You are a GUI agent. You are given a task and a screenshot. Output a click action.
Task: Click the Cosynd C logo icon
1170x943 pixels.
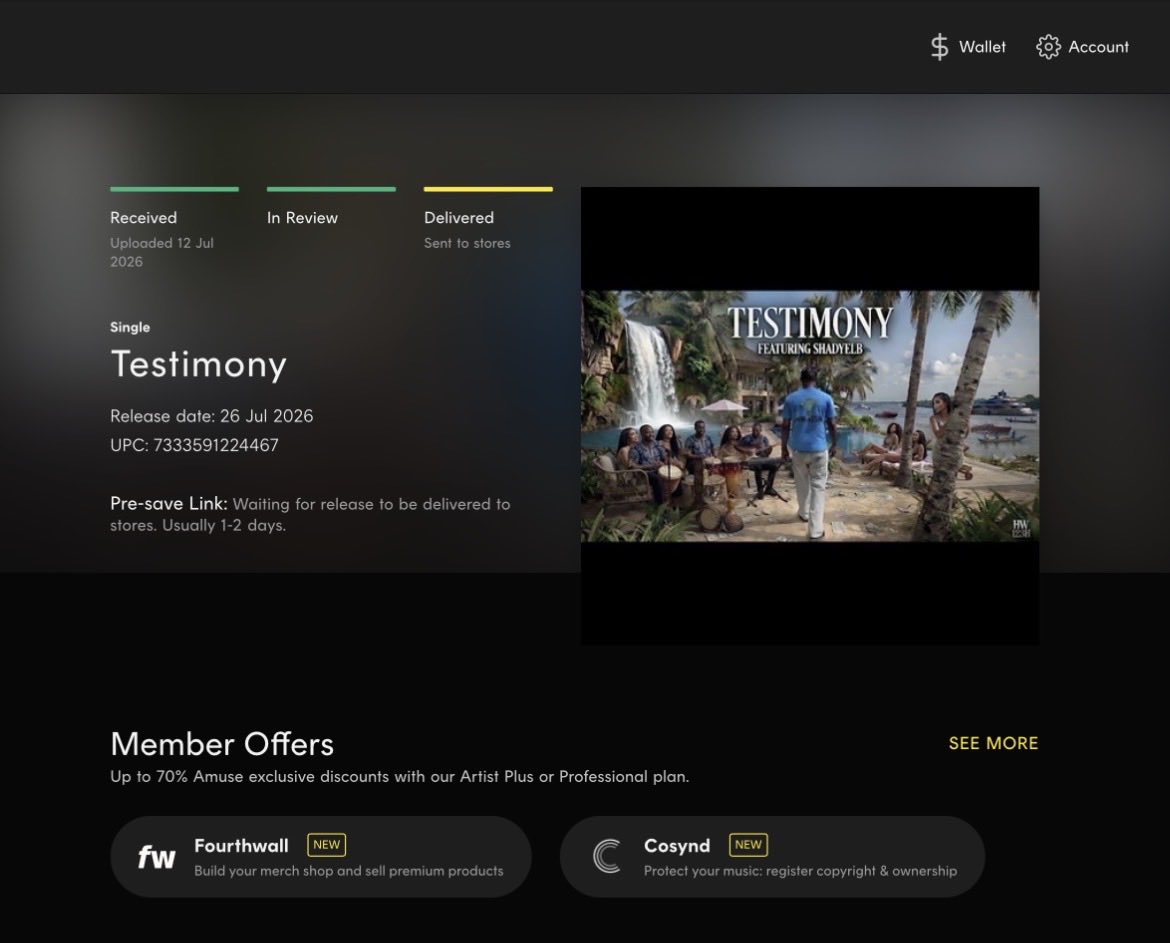(x=607, y=856)
